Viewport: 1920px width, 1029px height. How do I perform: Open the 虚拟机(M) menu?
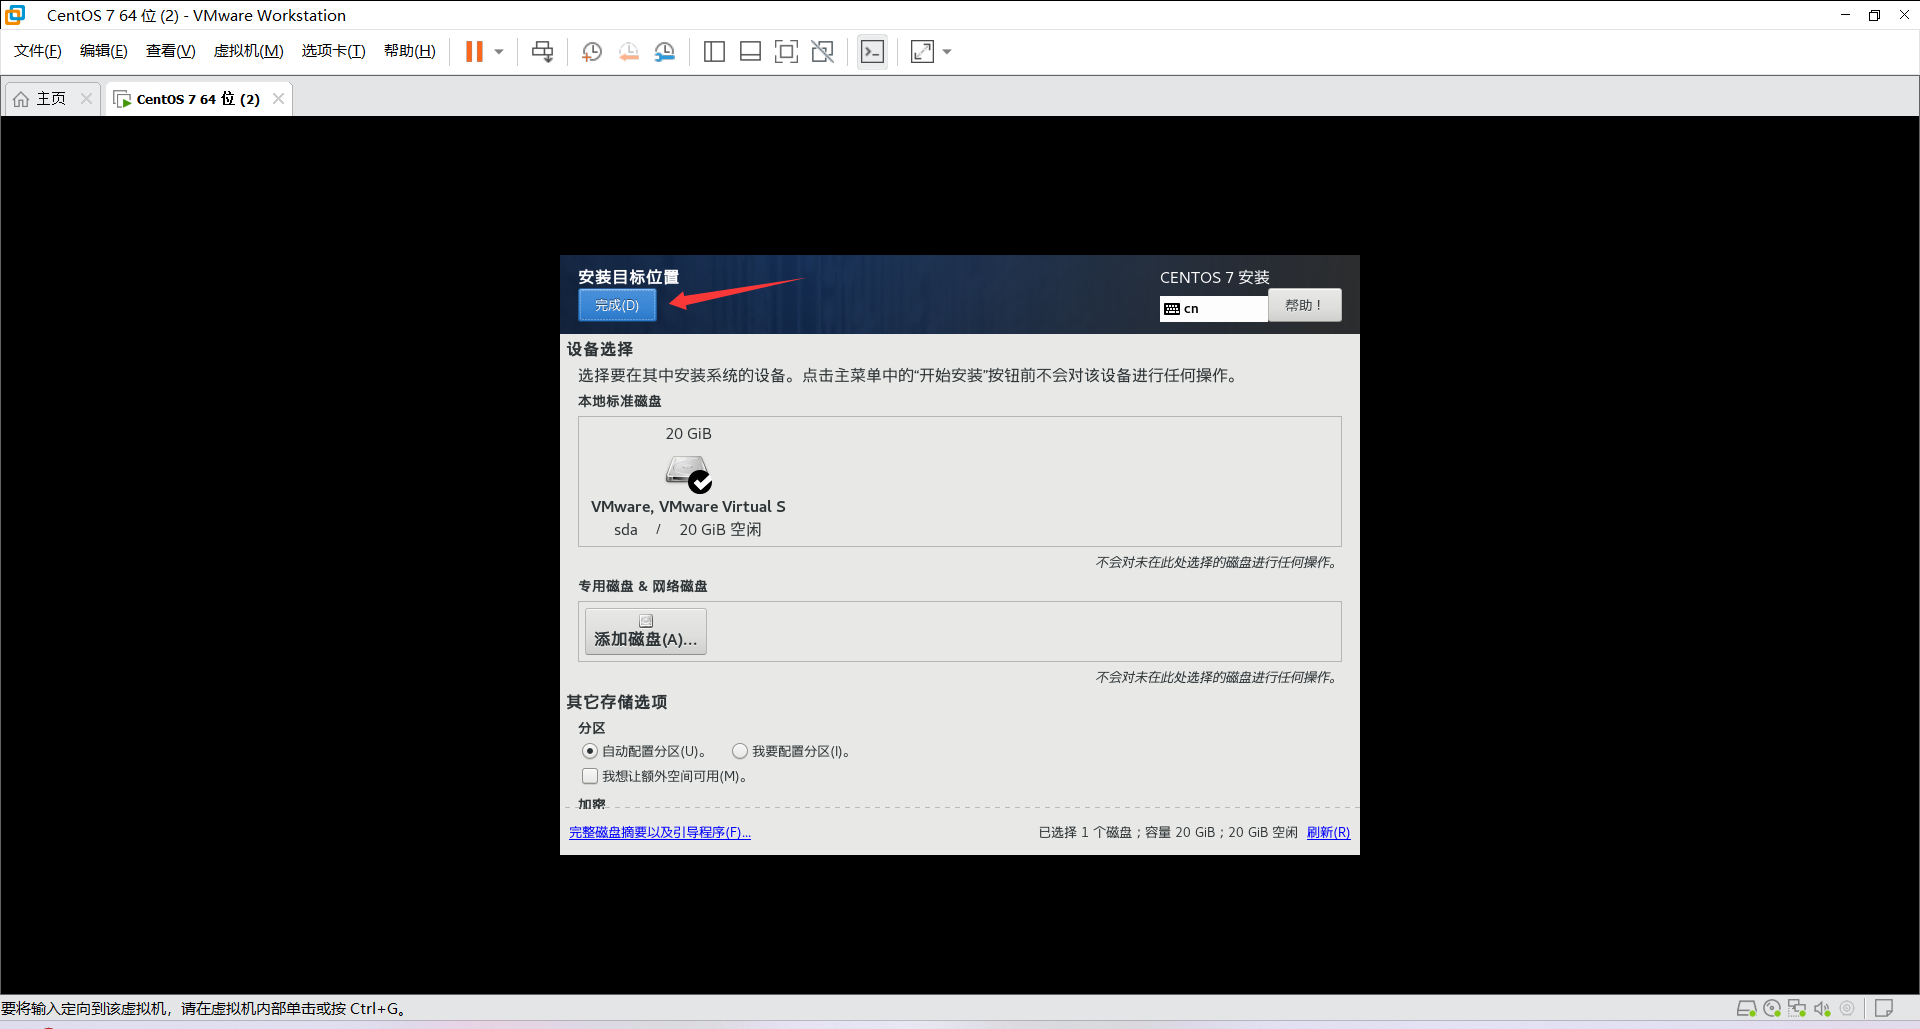click(249, 51)
